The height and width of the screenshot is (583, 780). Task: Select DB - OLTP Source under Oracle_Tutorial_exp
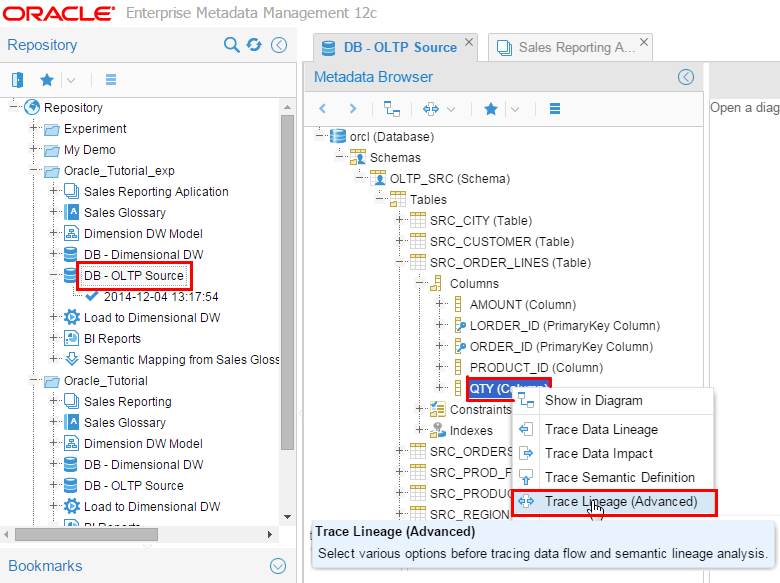[x=134, y=276]
